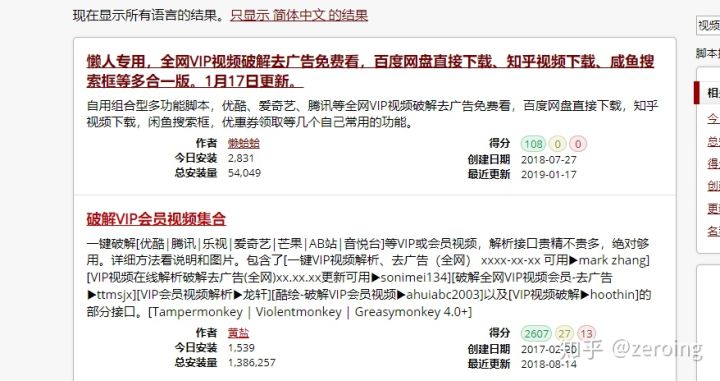Click the green 2607 rating badge

pos(536,334)
